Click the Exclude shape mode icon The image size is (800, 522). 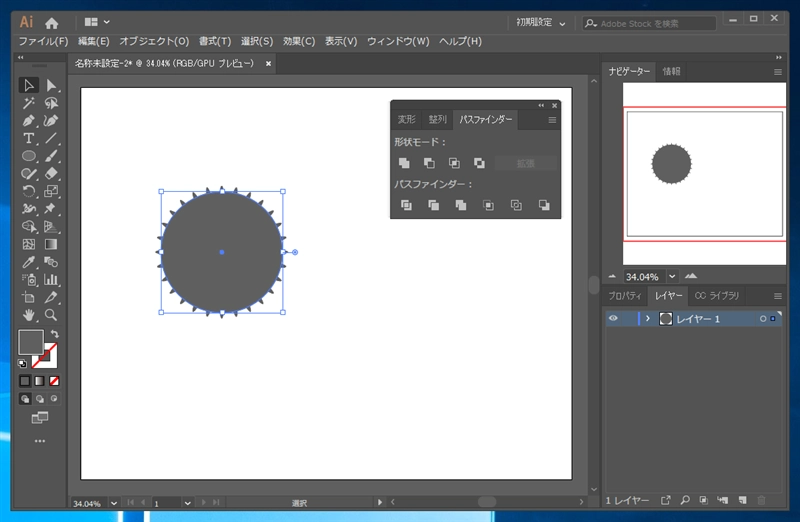point(479,163)
